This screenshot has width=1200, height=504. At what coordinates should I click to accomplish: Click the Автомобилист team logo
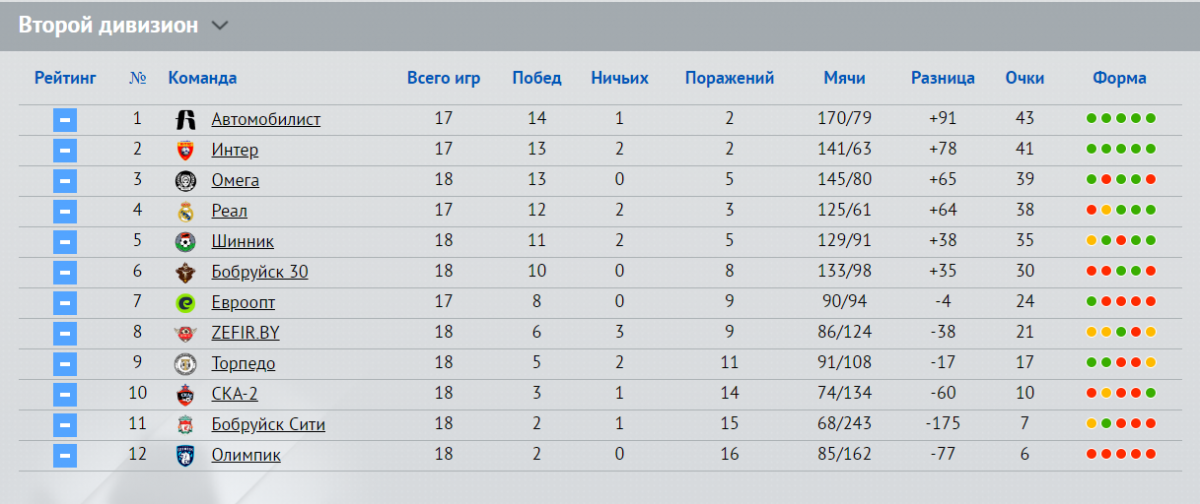pos(185,120)
